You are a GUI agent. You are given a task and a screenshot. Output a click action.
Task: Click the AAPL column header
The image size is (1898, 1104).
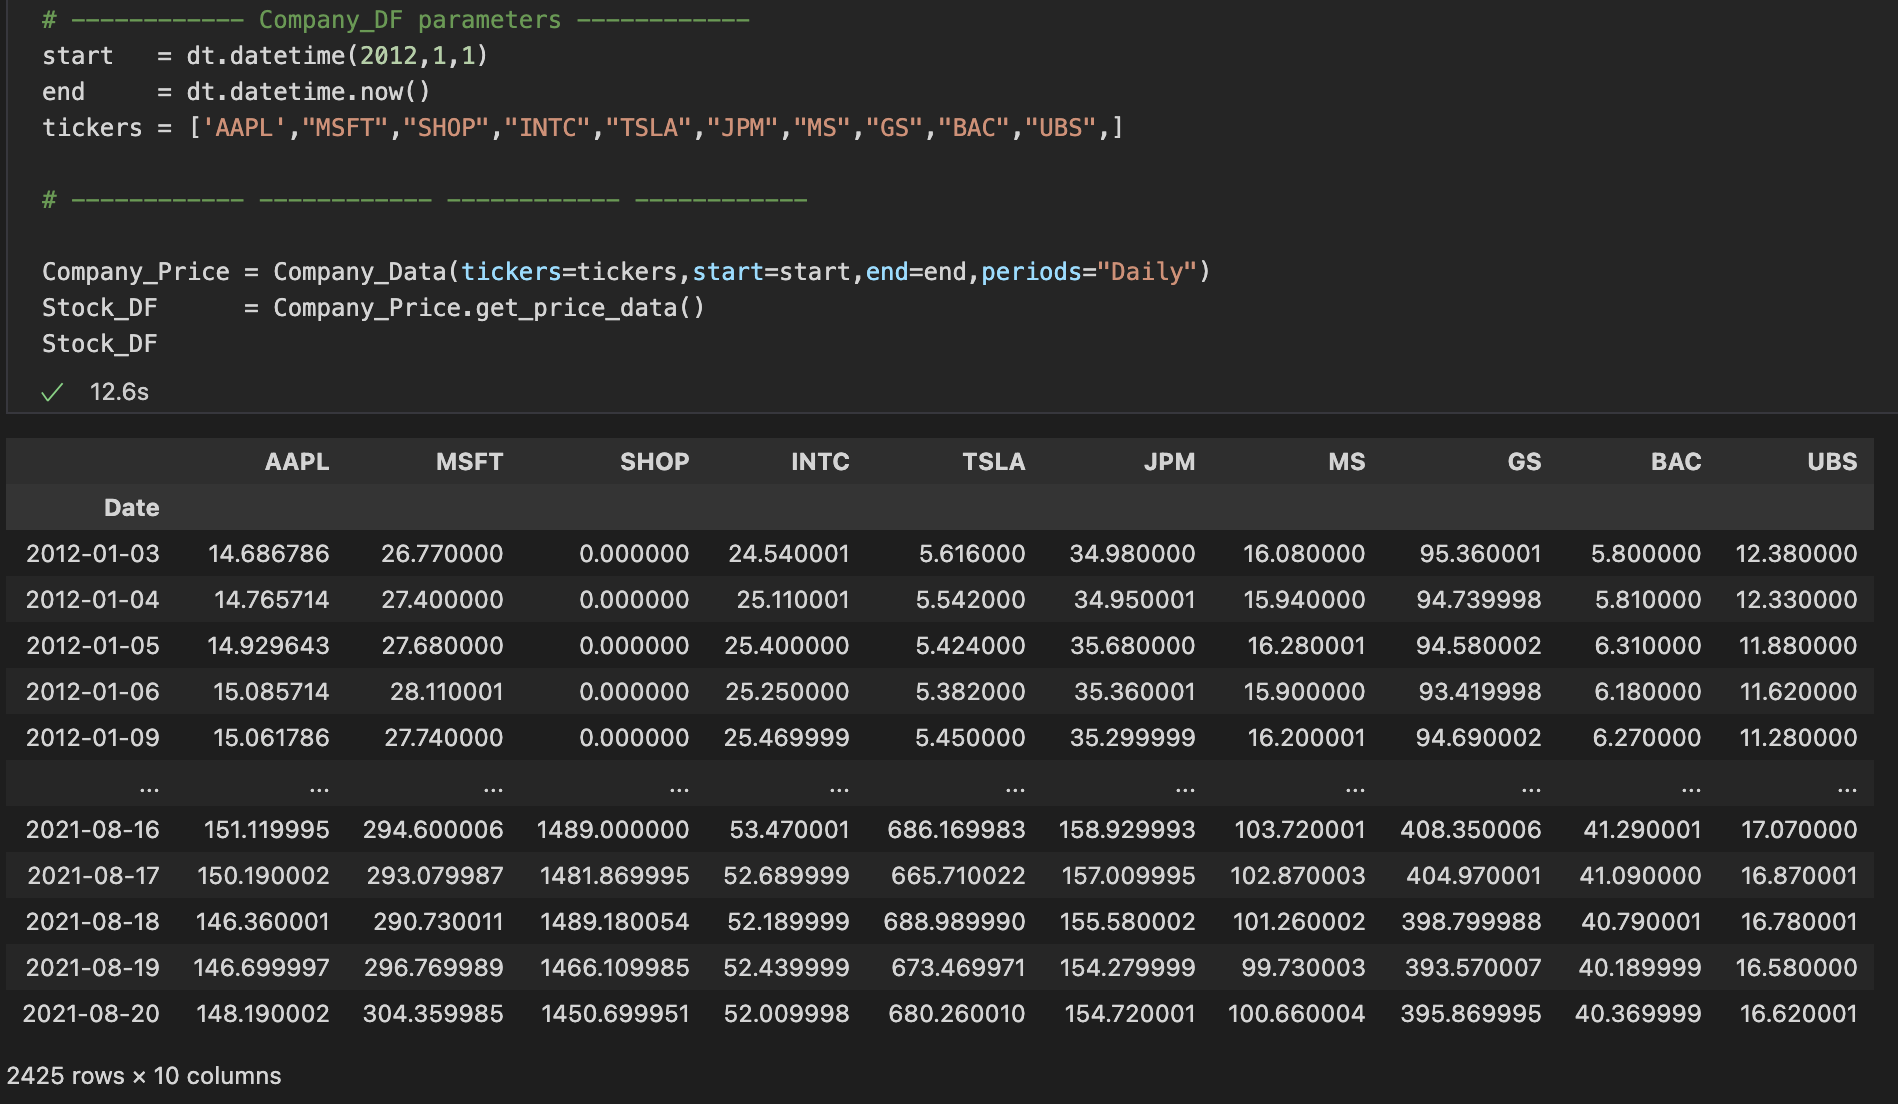(297, 462)
